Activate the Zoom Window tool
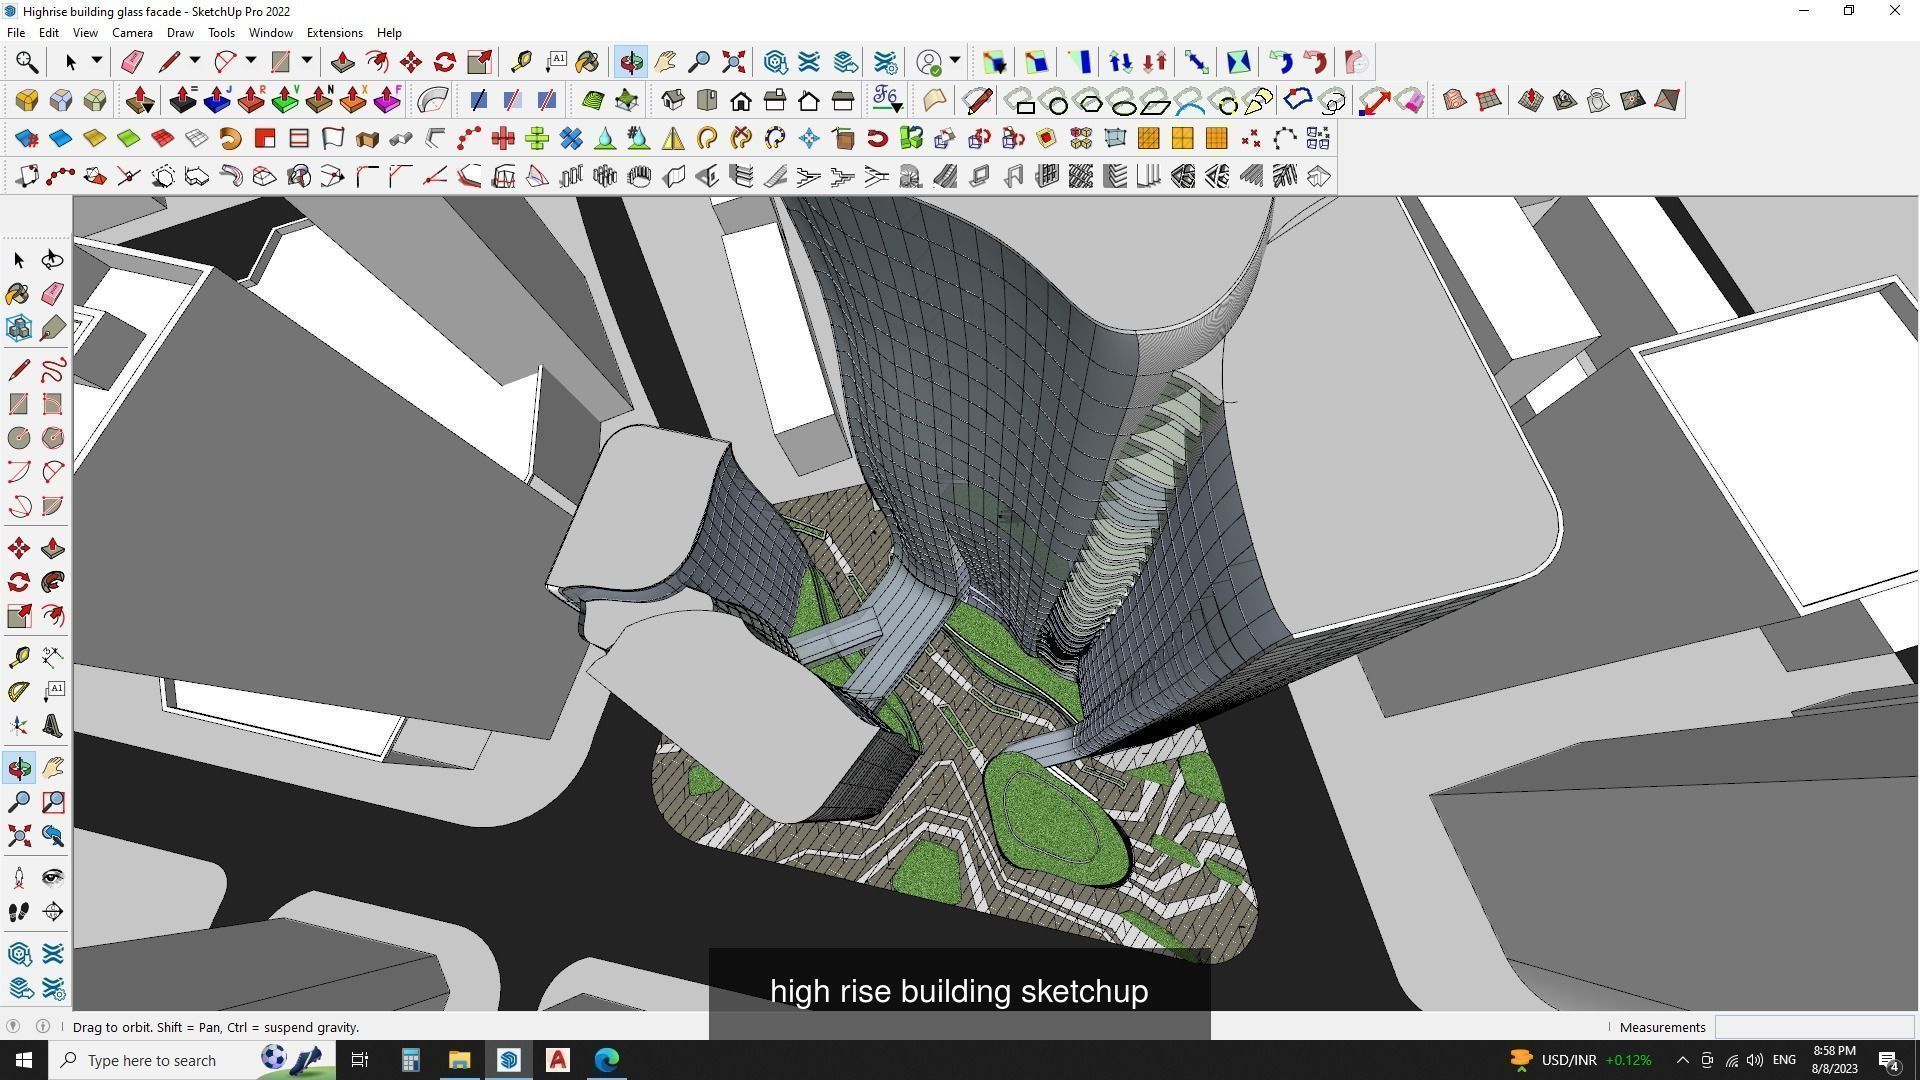 pos(53,802)
